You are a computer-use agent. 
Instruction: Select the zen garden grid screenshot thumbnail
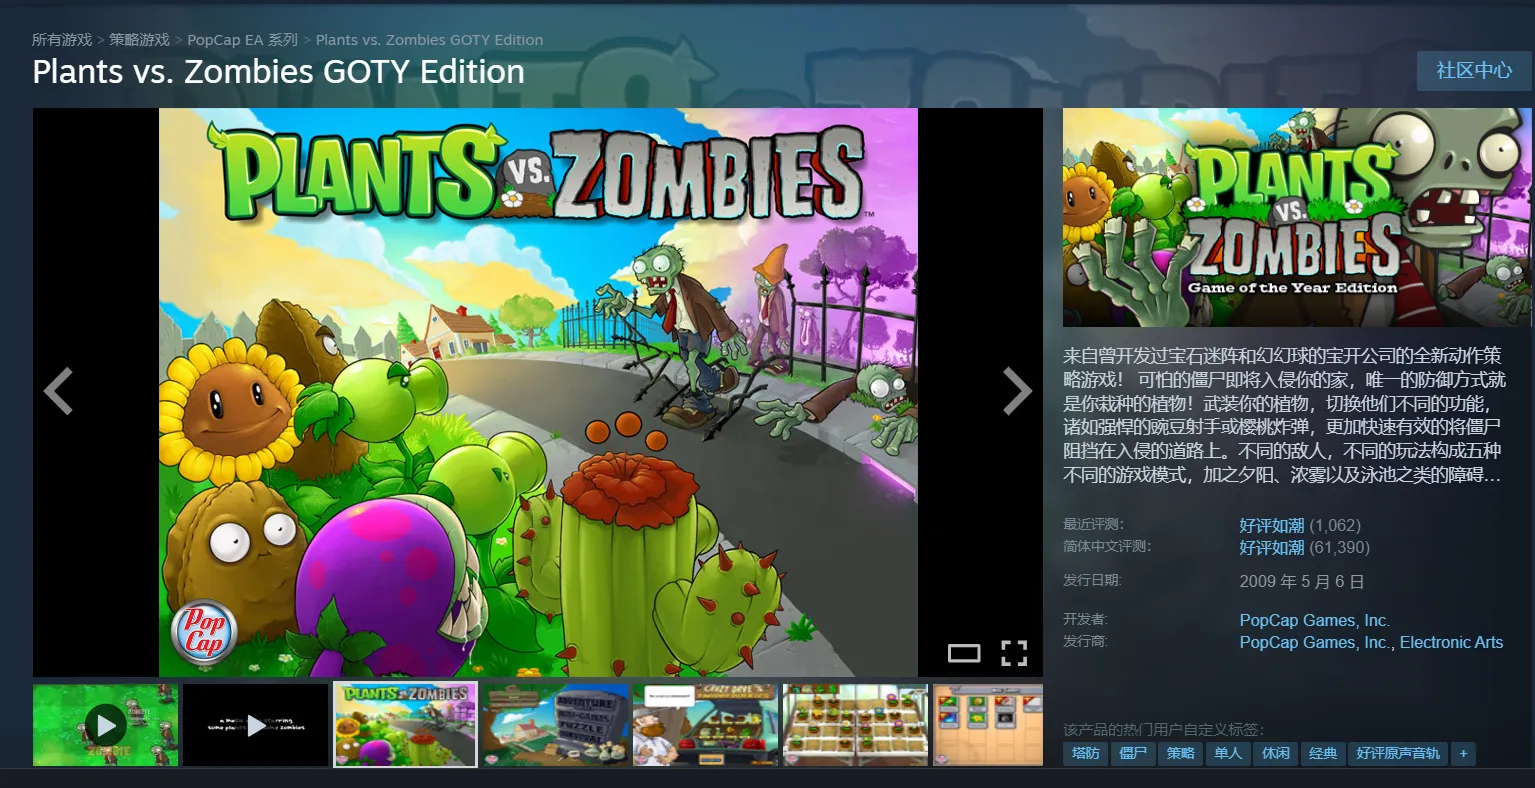(x=855, y=725)
